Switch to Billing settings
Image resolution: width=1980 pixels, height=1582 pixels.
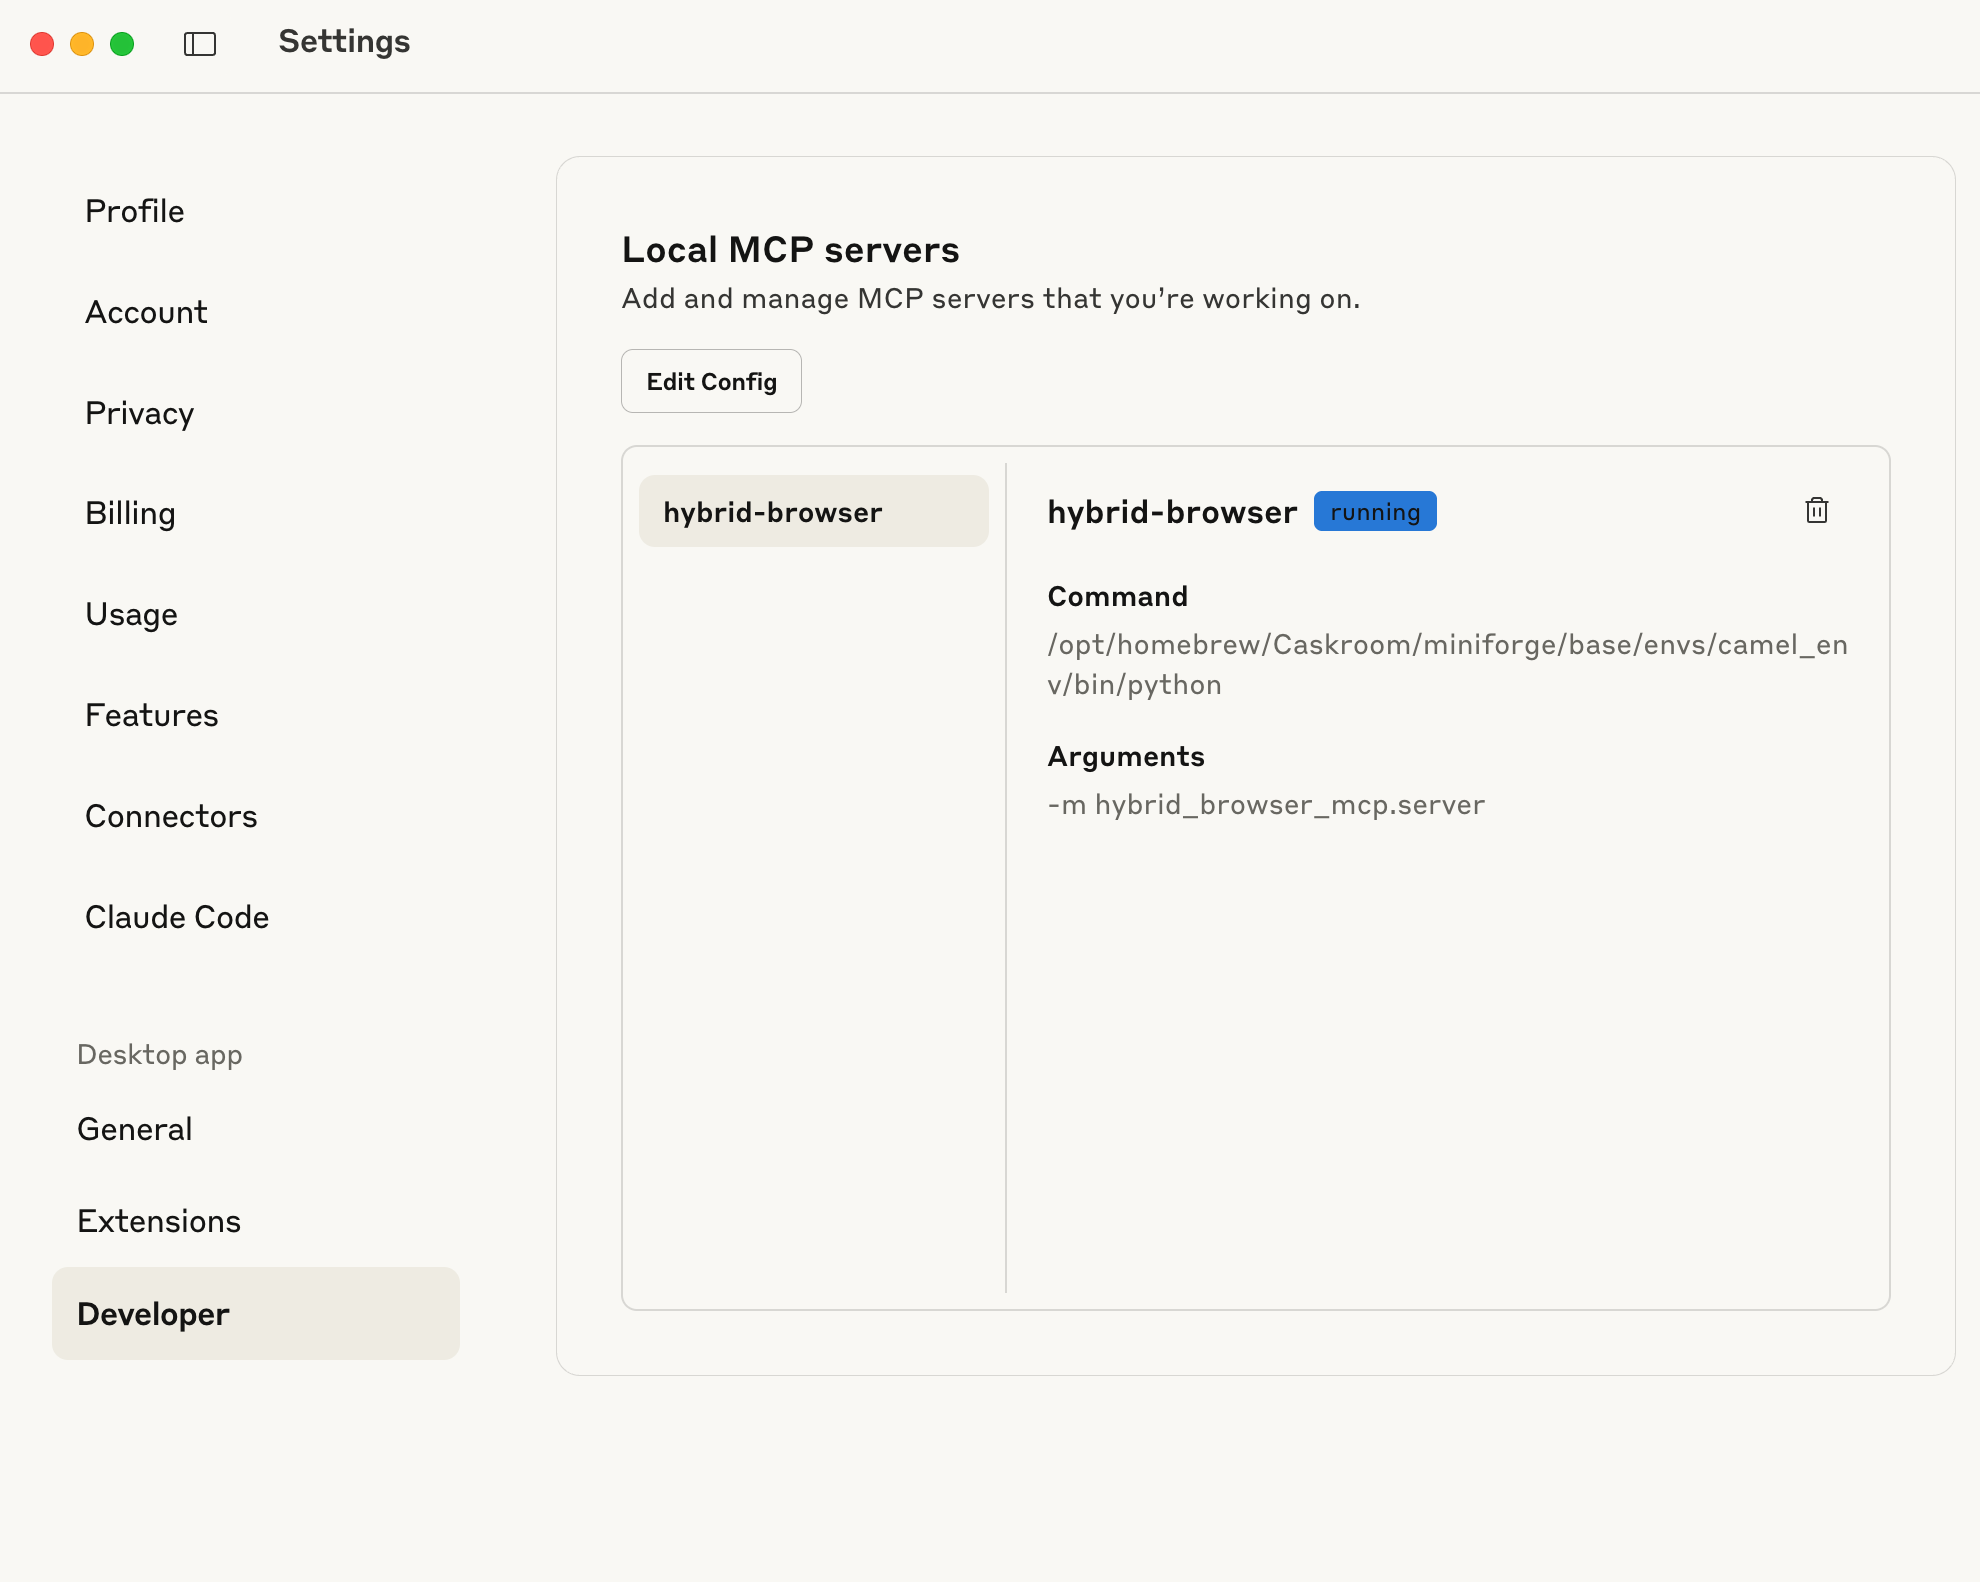(130, 513)
